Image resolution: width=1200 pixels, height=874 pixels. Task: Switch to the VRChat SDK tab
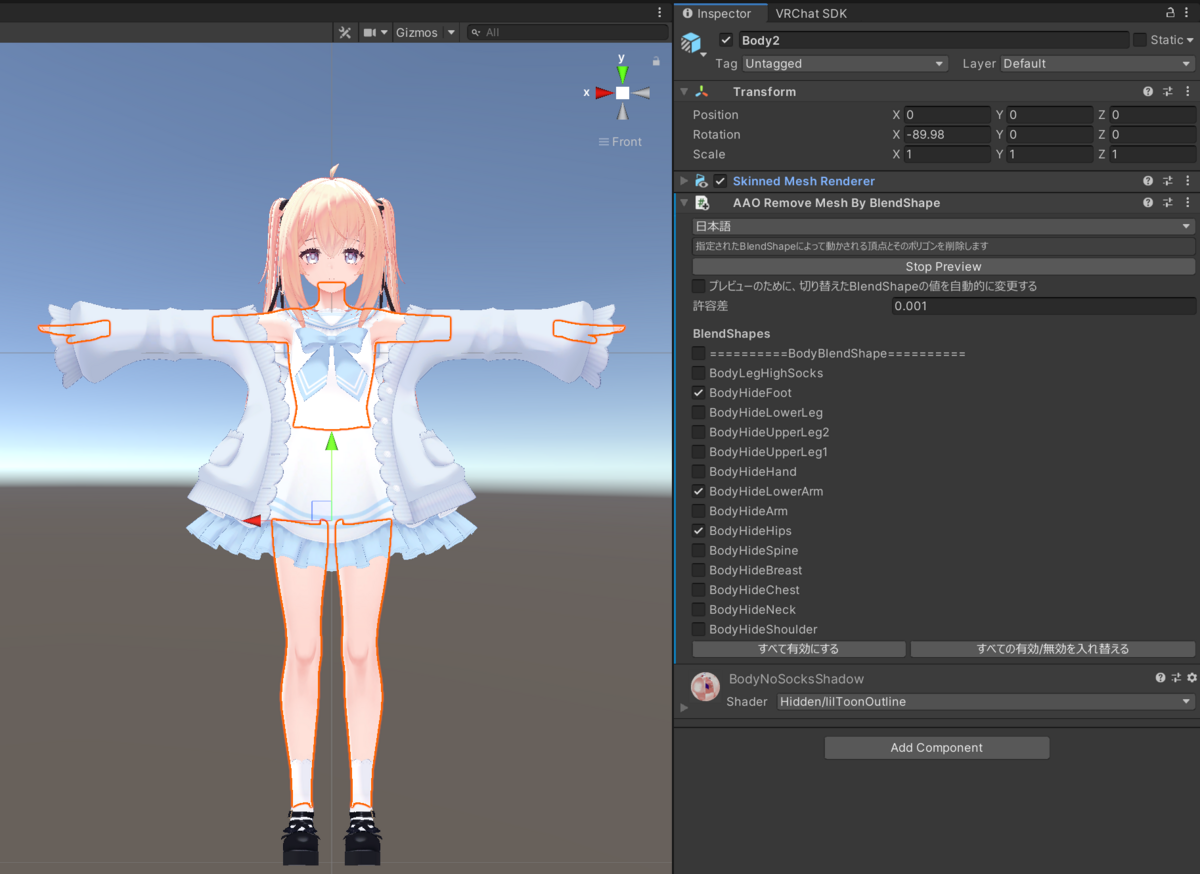[811, 14]
